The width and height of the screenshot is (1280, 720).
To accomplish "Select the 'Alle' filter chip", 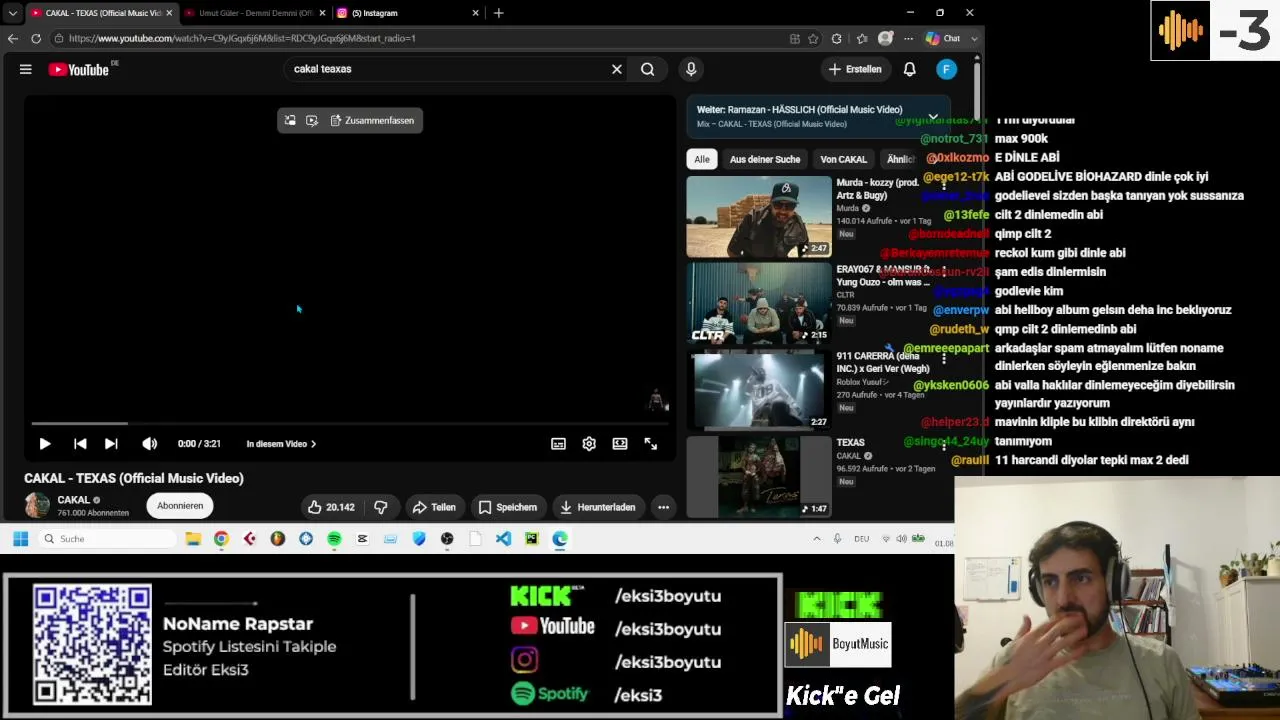I will [x=702, y=159].
